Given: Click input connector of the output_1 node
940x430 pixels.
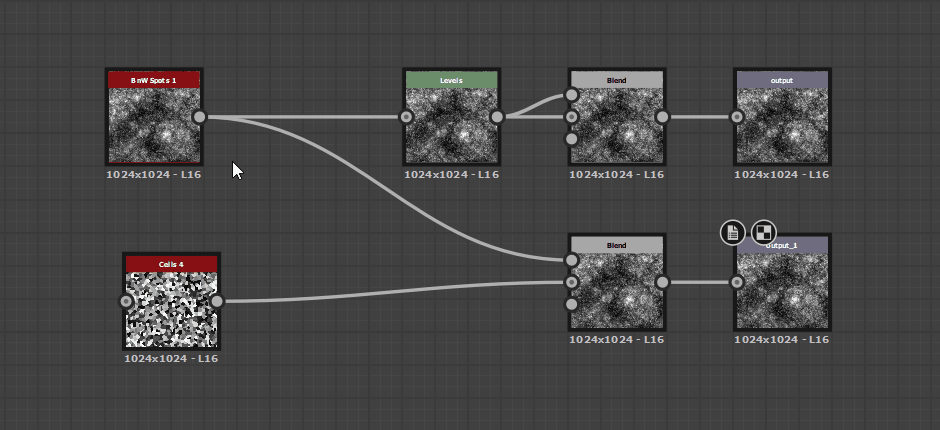Looking at the screenshot, I should (x=737, y=282).
